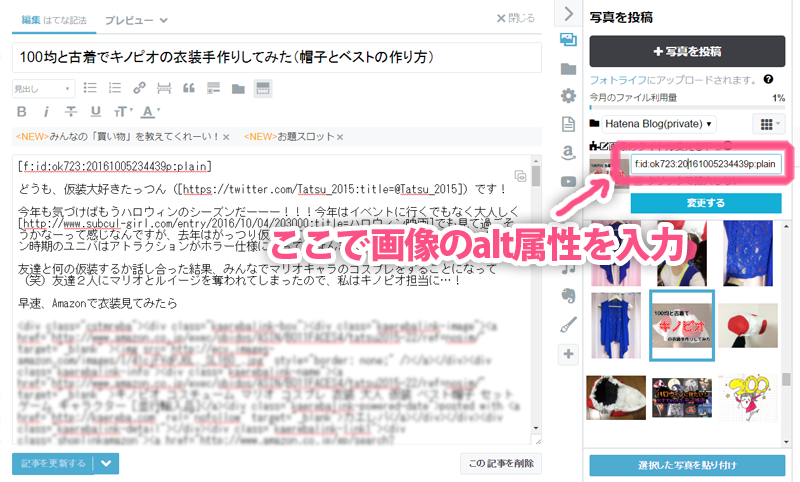Open the photo upload sidebar panel
Image resolution: width=800 pixels, height=482 pixels.
[568, 39]
